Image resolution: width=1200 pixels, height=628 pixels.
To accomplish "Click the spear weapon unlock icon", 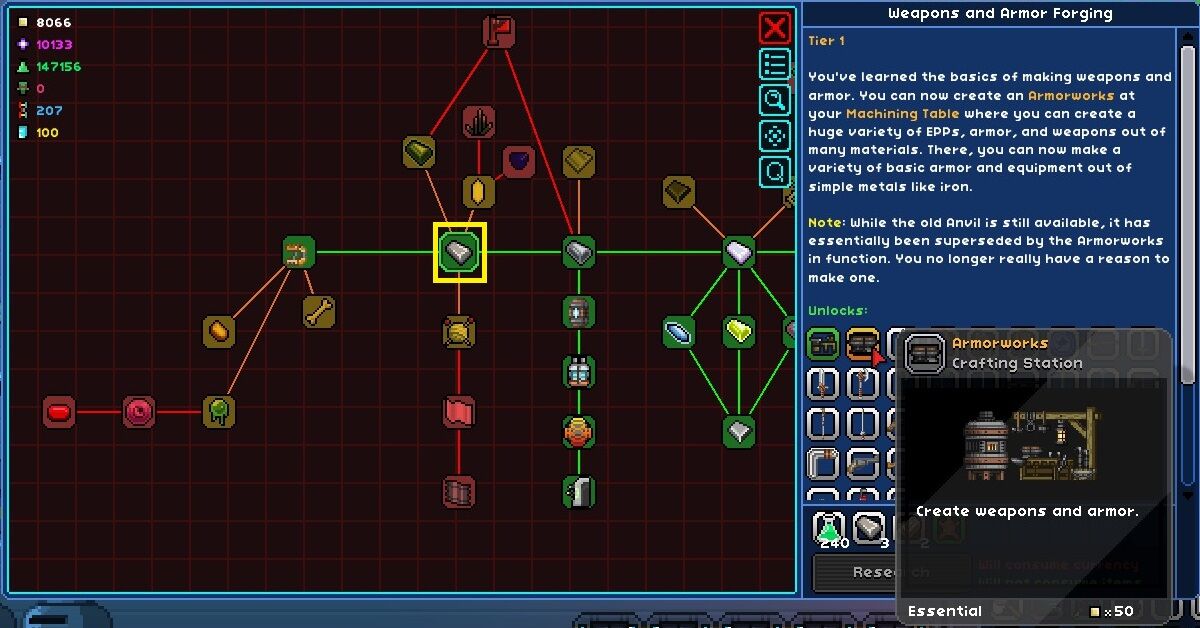I will click(863, 424).
